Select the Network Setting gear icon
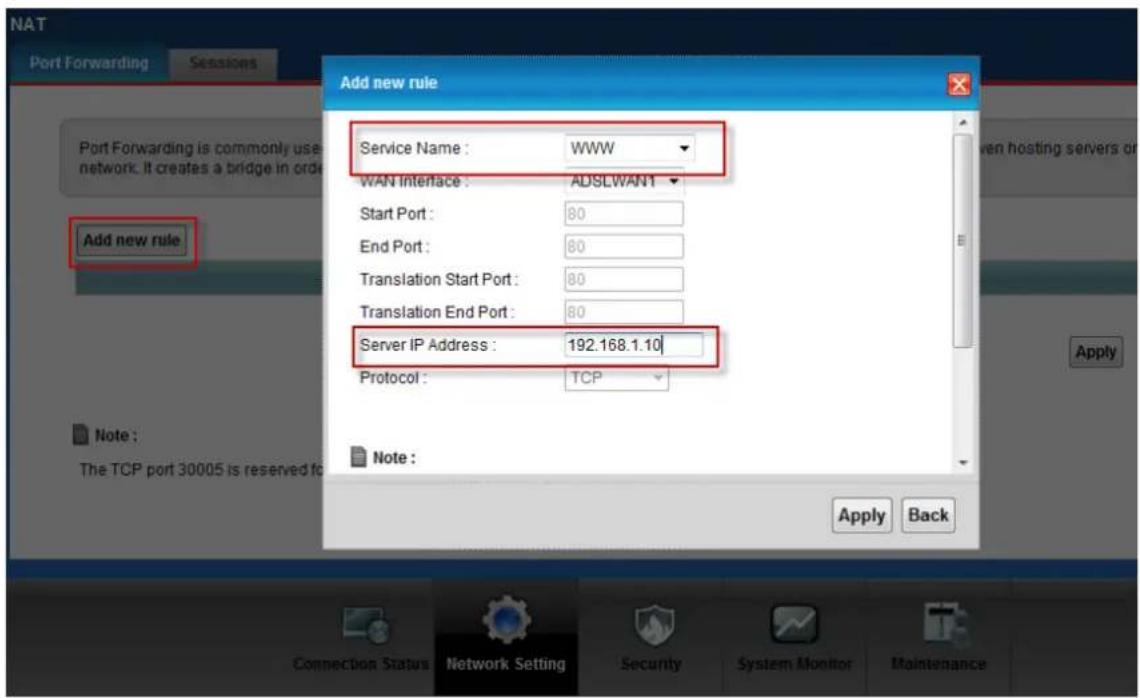This screenshot has width=1140, height=698. click(x=506, y=619)
